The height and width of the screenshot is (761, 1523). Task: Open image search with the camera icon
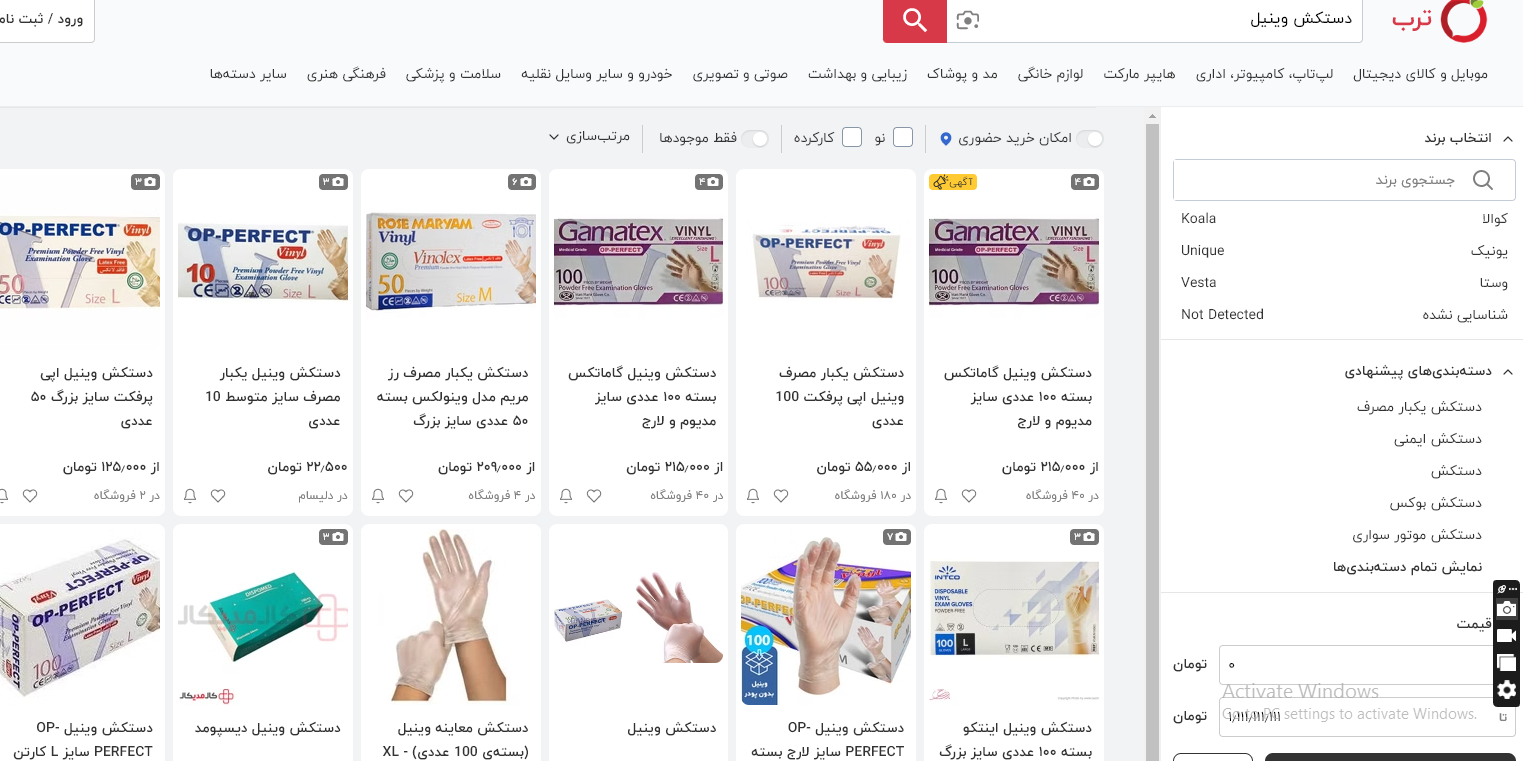968,20
